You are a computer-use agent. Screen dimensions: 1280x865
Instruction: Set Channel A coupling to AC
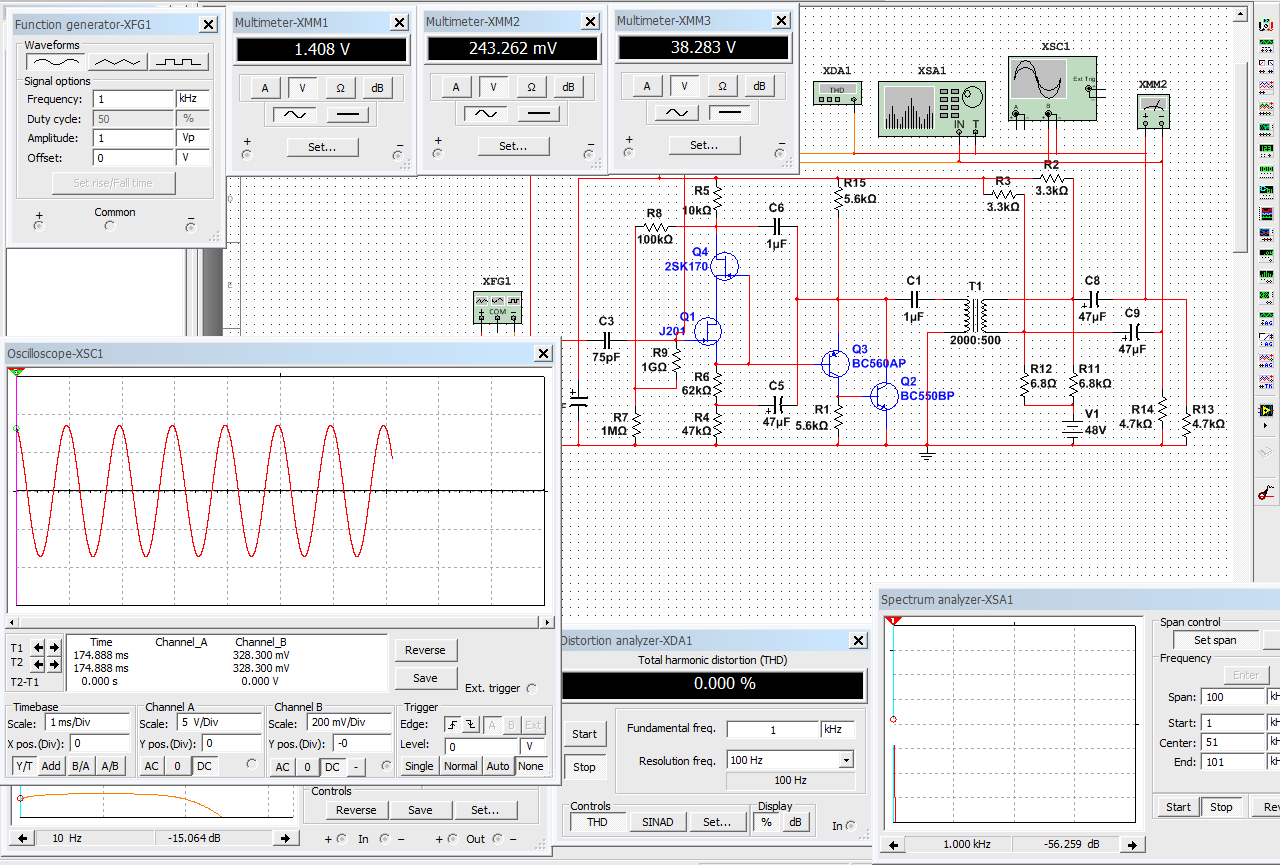click(151, 766)
